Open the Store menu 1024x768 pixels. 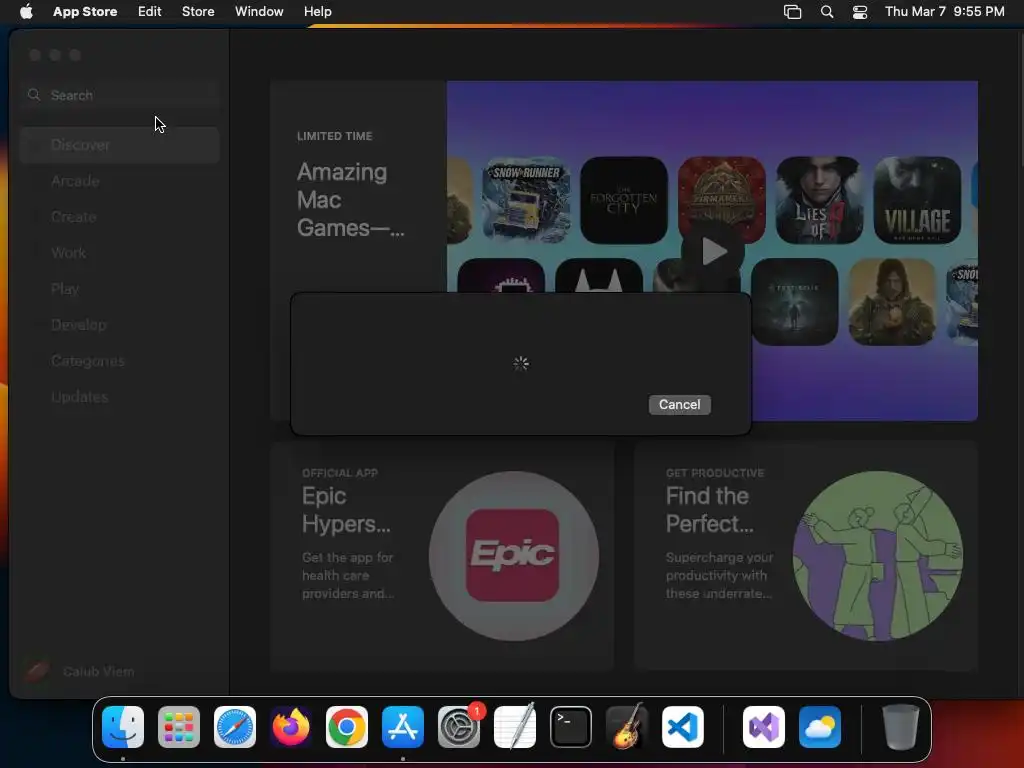[198, 11]
